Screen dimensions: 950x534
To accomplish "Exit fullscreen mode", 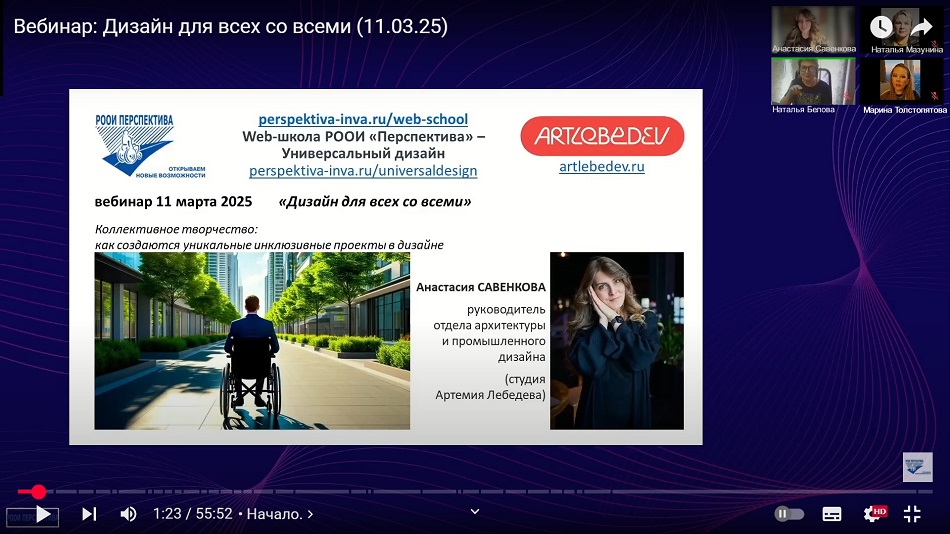I will click(912, 514).
